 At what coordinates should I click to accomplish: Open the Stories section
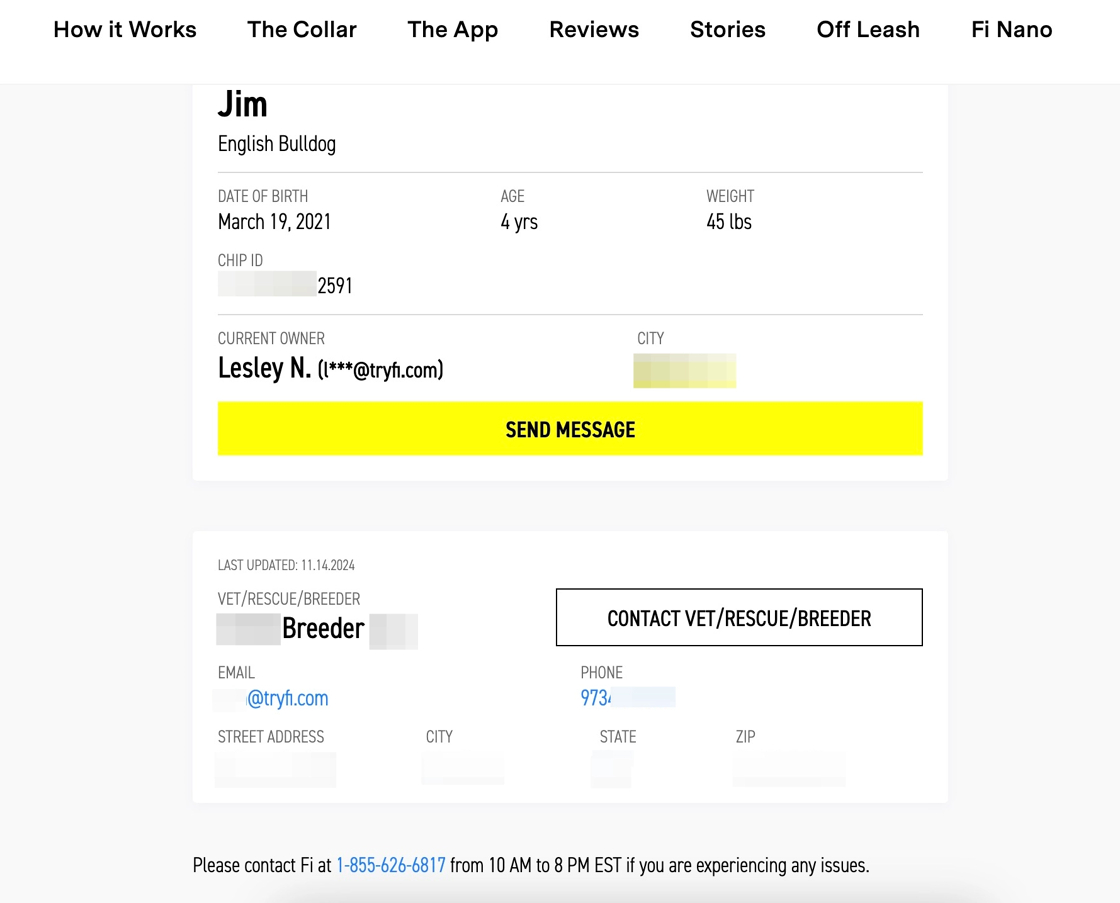tap(728, 30)
